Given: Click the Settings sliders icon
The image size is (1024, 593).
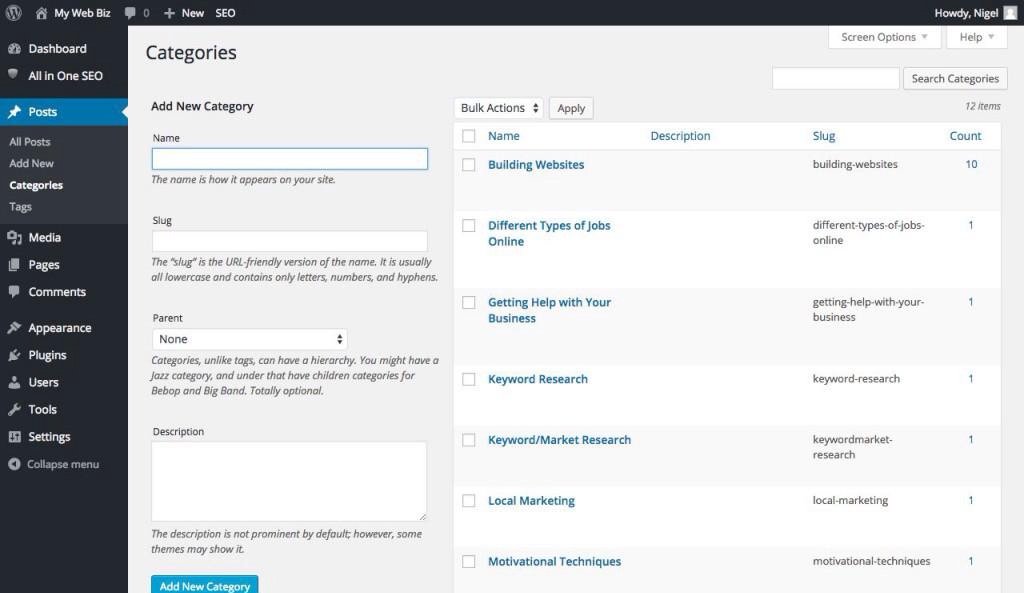Looking at the screenshot, I should pos(14,437).
